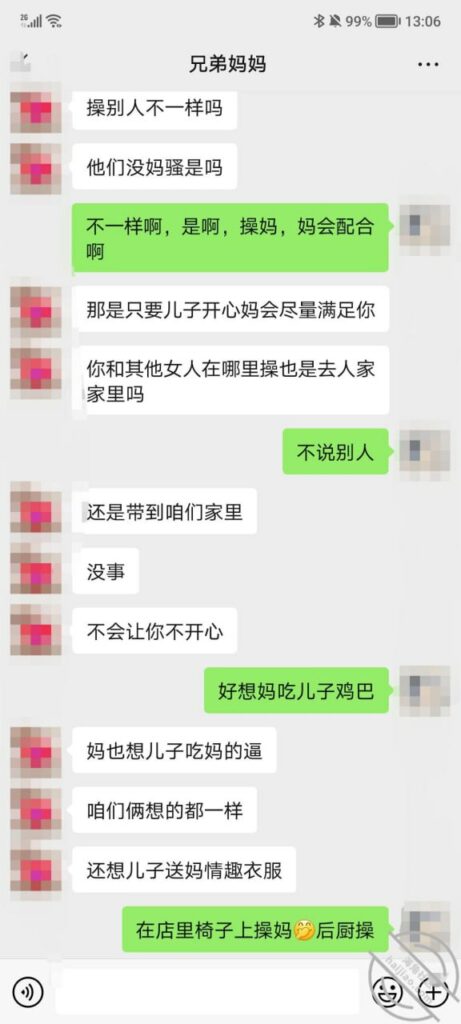Tap the 不会让你不开心 message bubble
The width and height of the screenshot is (461, 1024).
155,632
